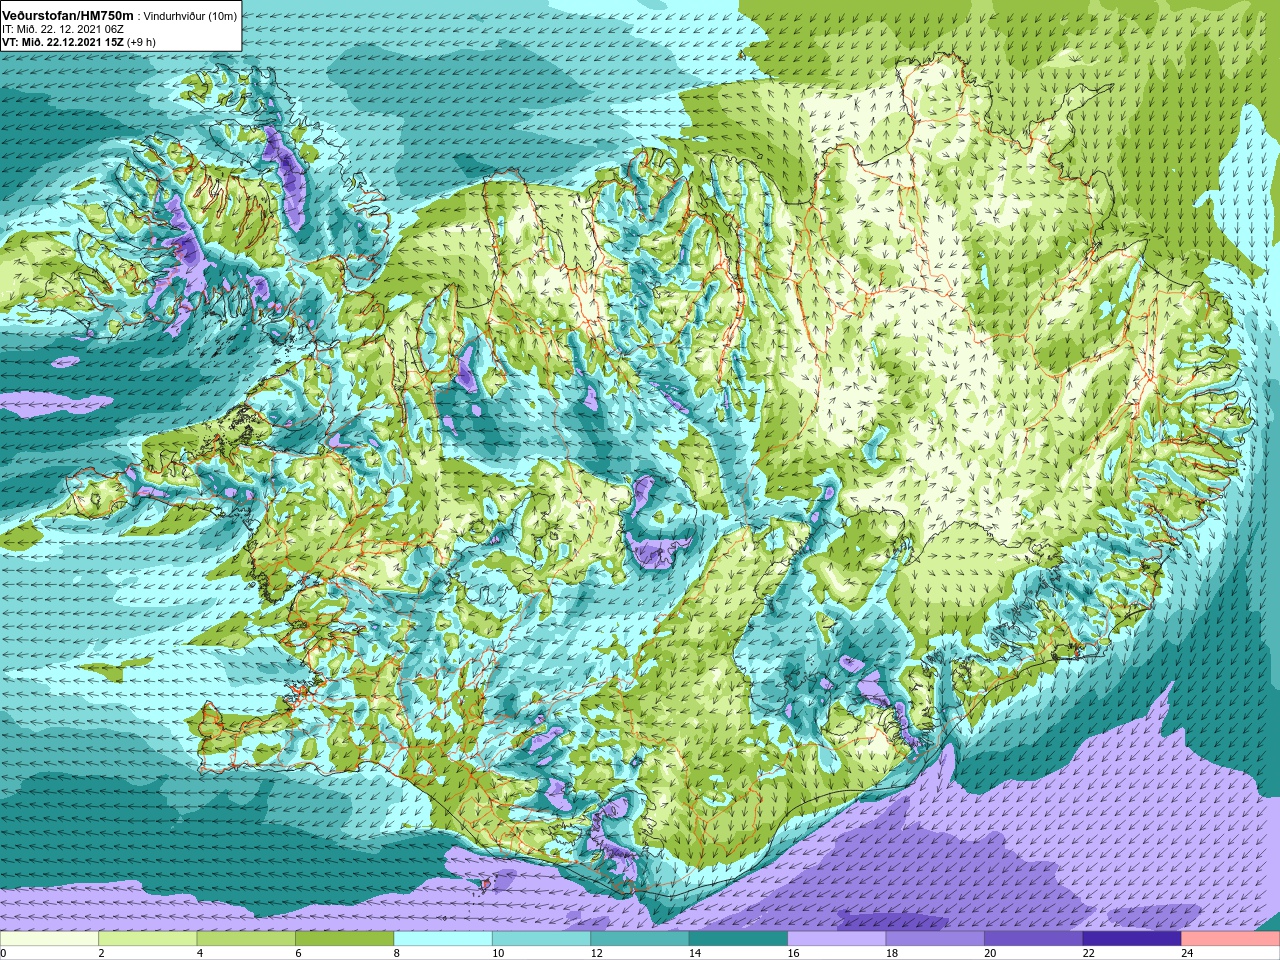Click the legend scale number 12
This screenshot has width=1280, height=960.
point(597,953)
